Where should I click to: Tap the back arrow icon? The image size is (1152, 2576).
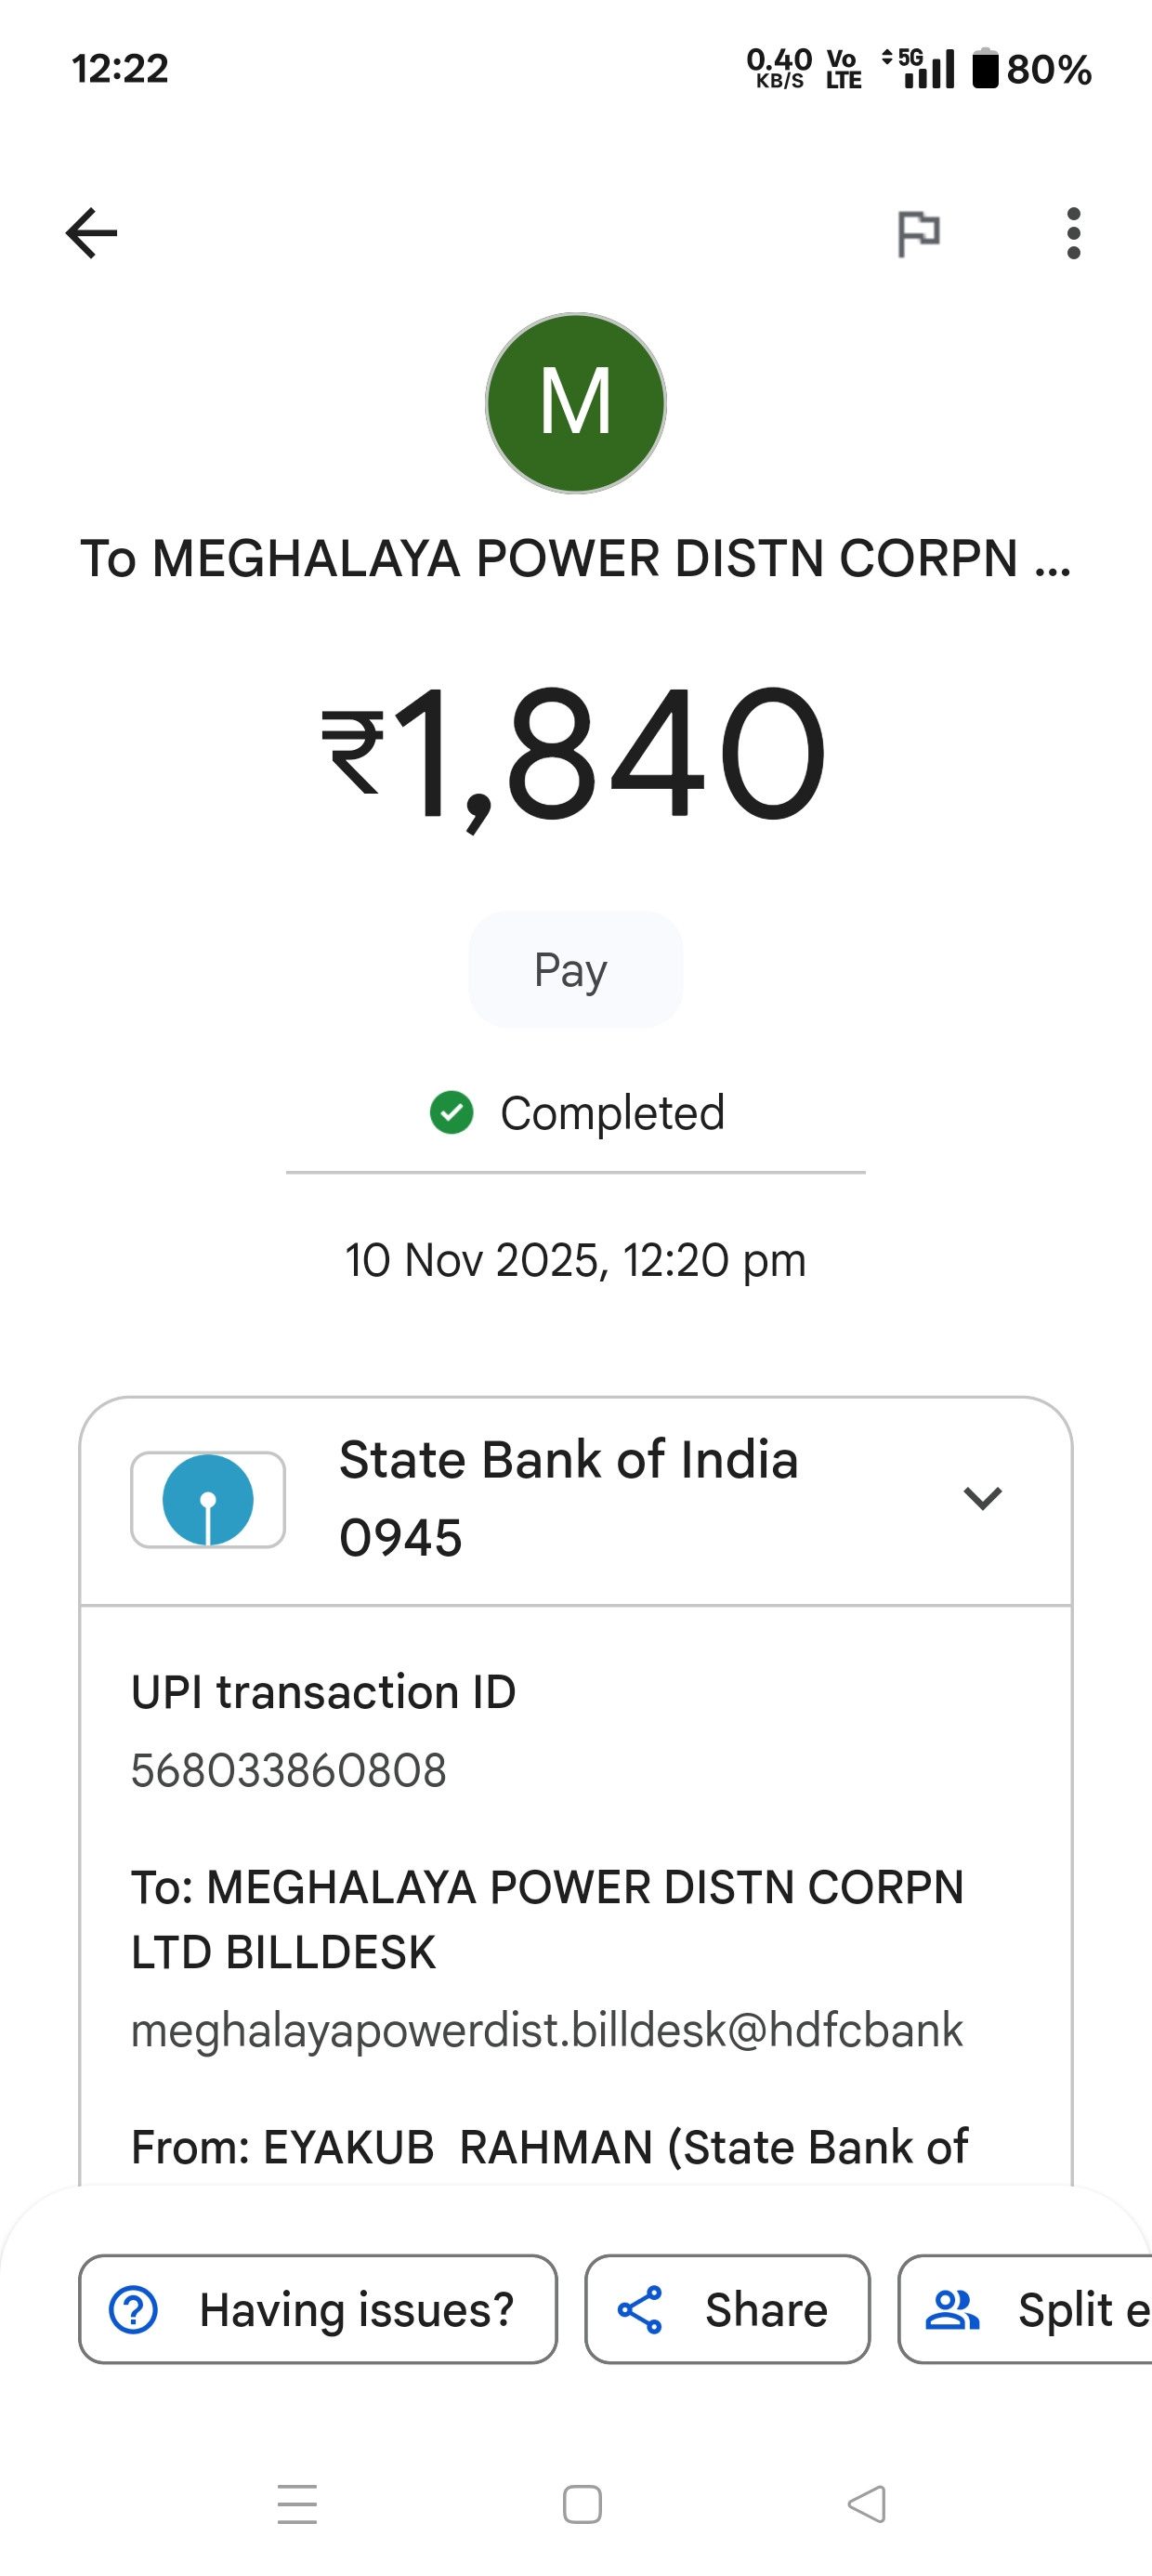click(x=91, y=233)
